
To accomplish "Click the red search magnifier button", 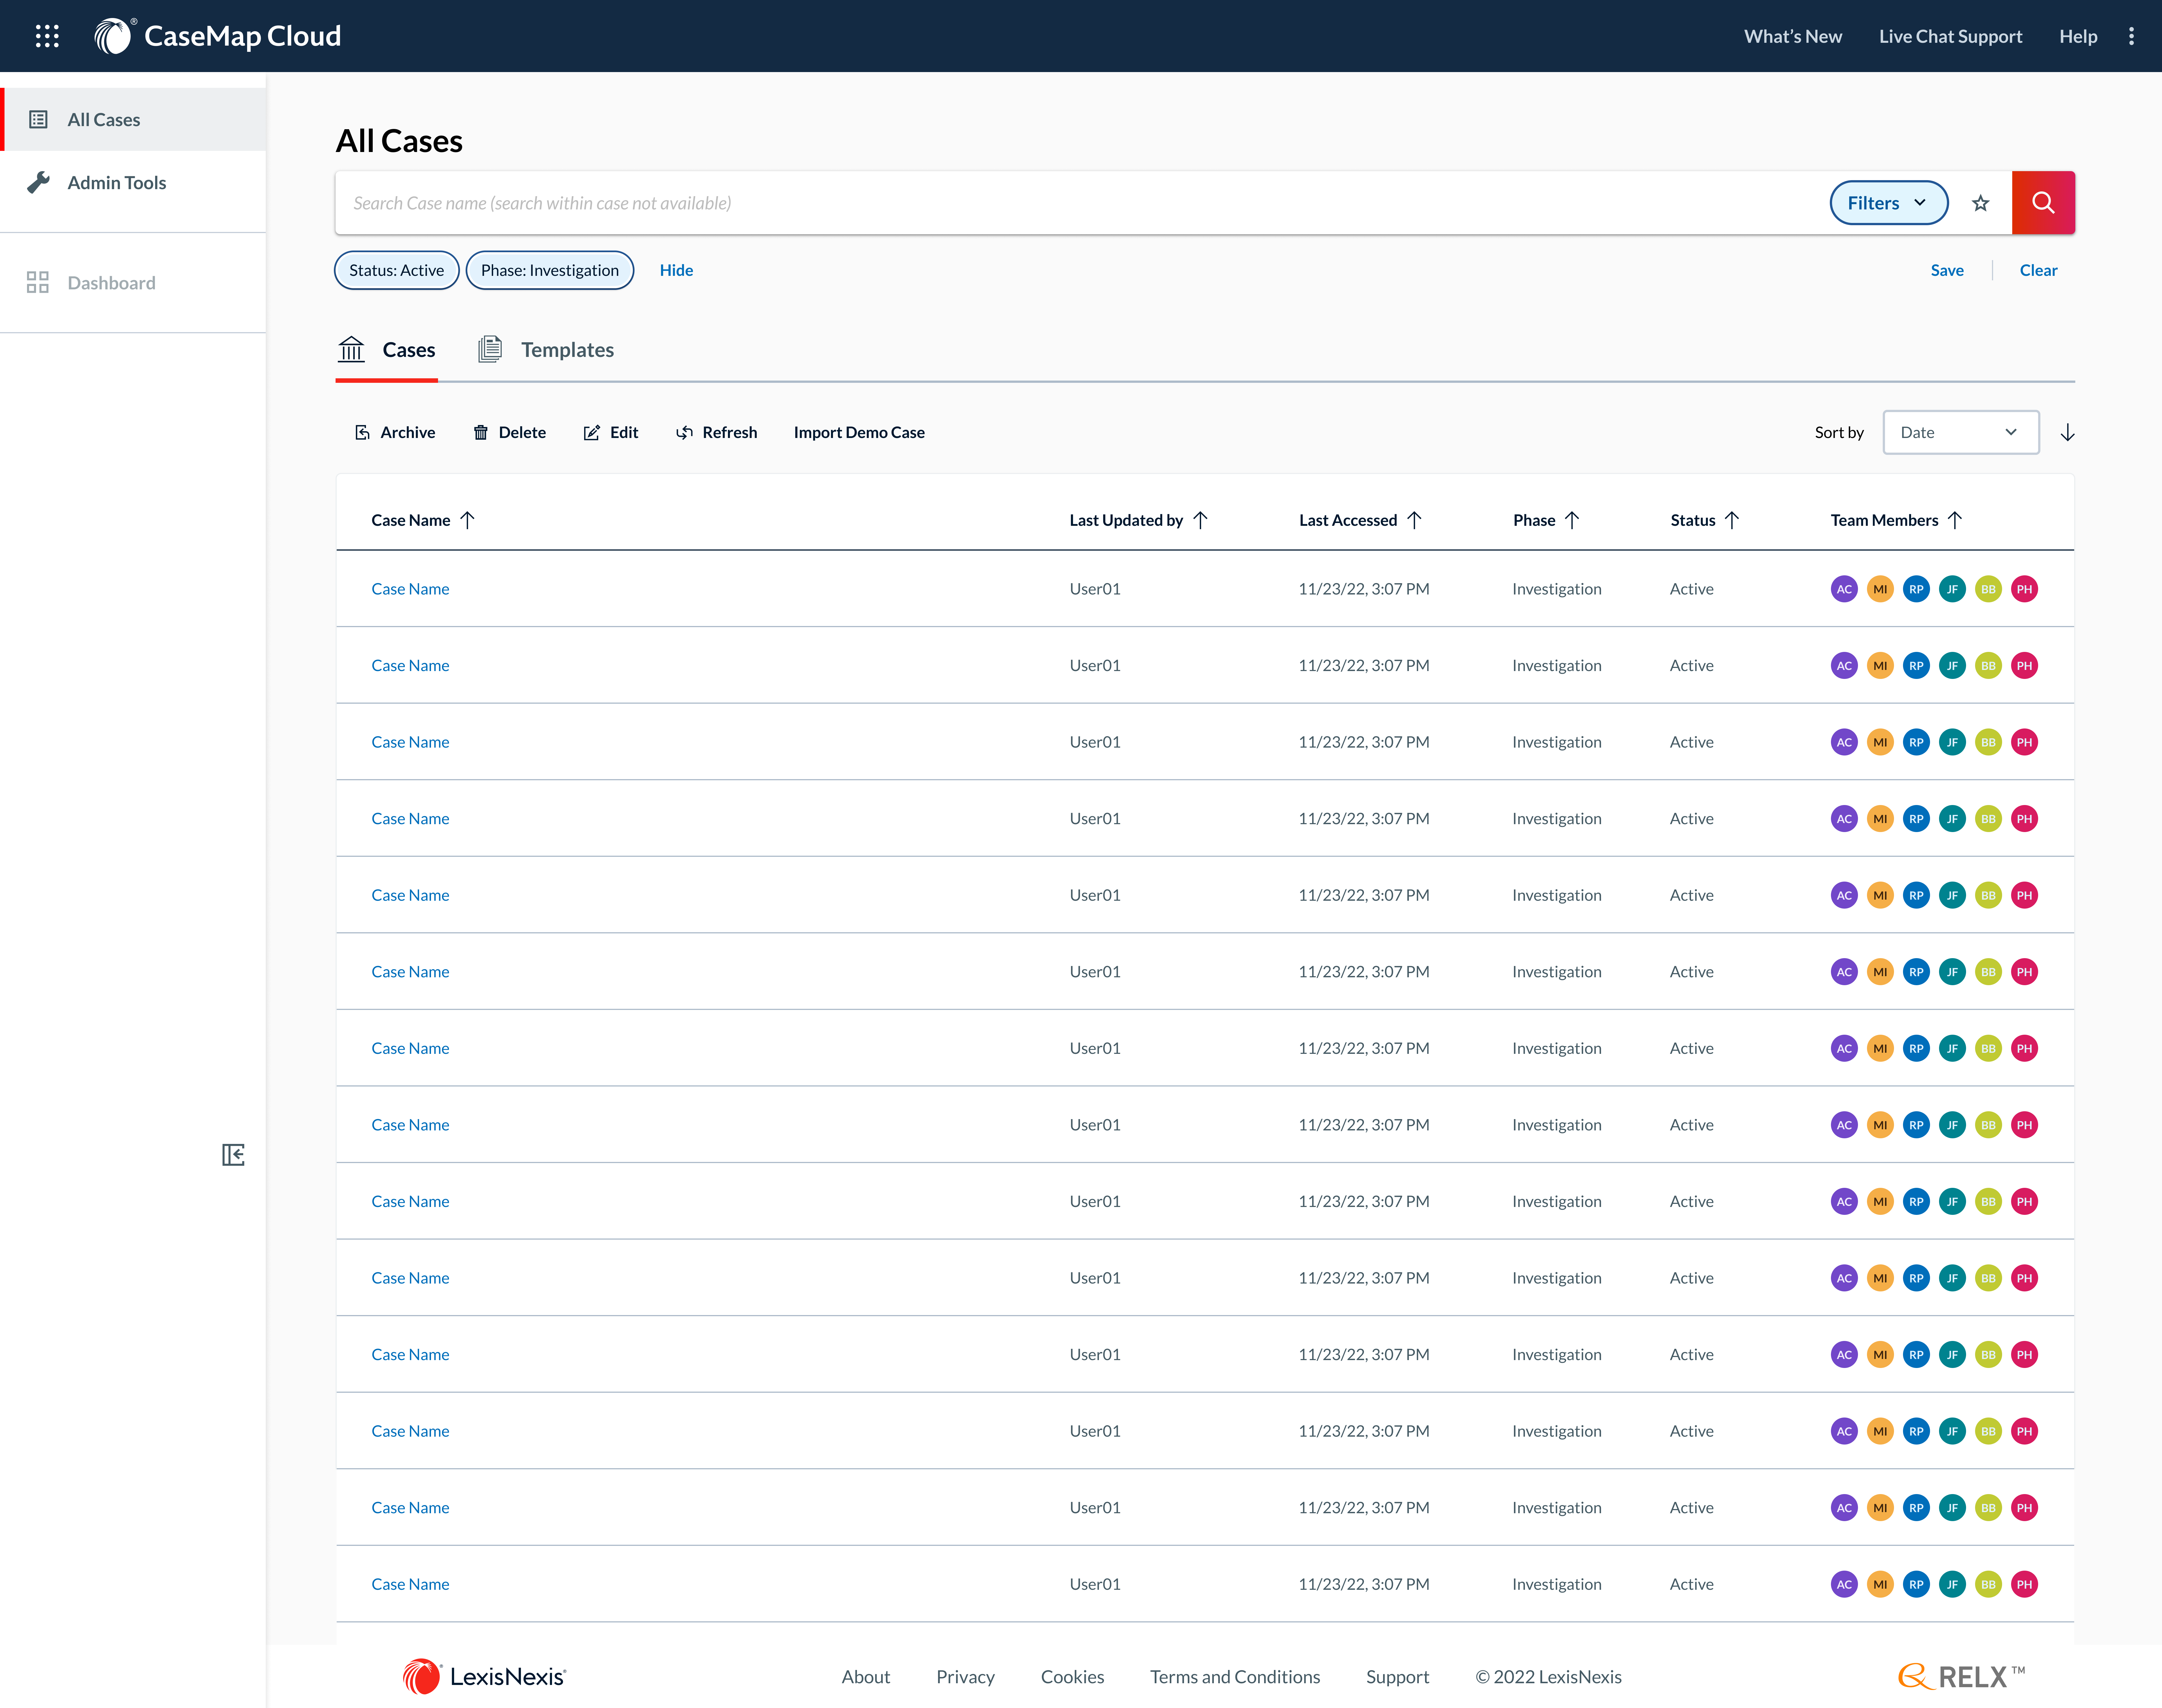I will tap(2043, 203).
